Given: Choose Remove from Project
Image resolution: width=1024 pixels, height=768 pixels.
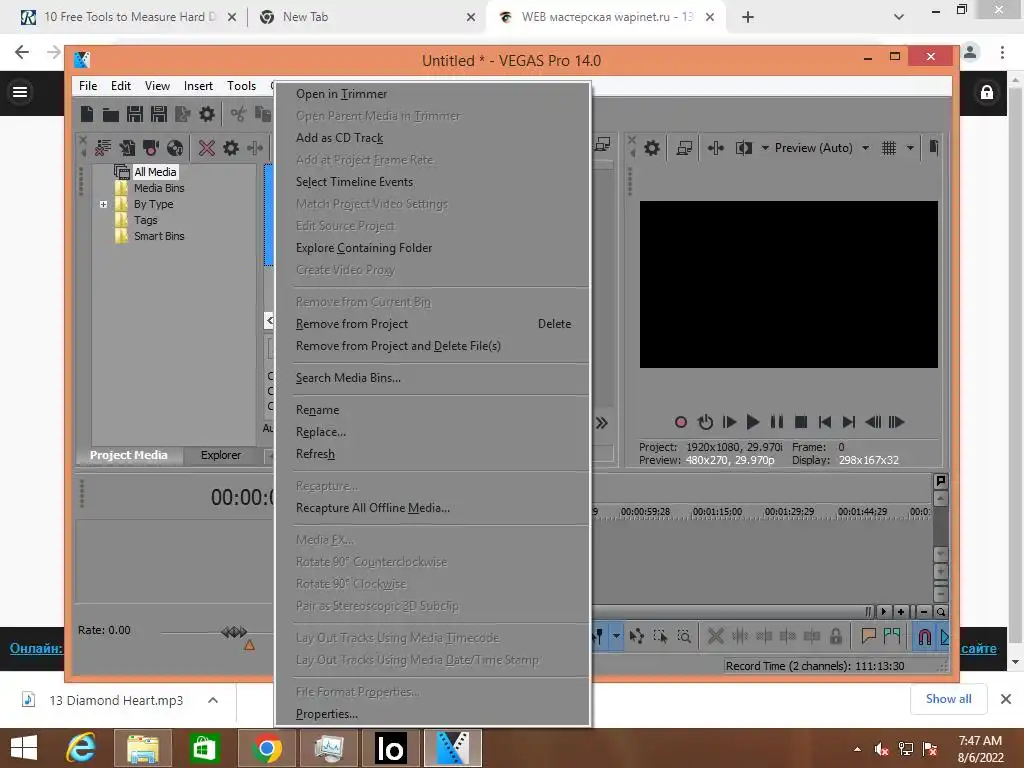Looking at the screenshot, I should click(x=432, y=324).
